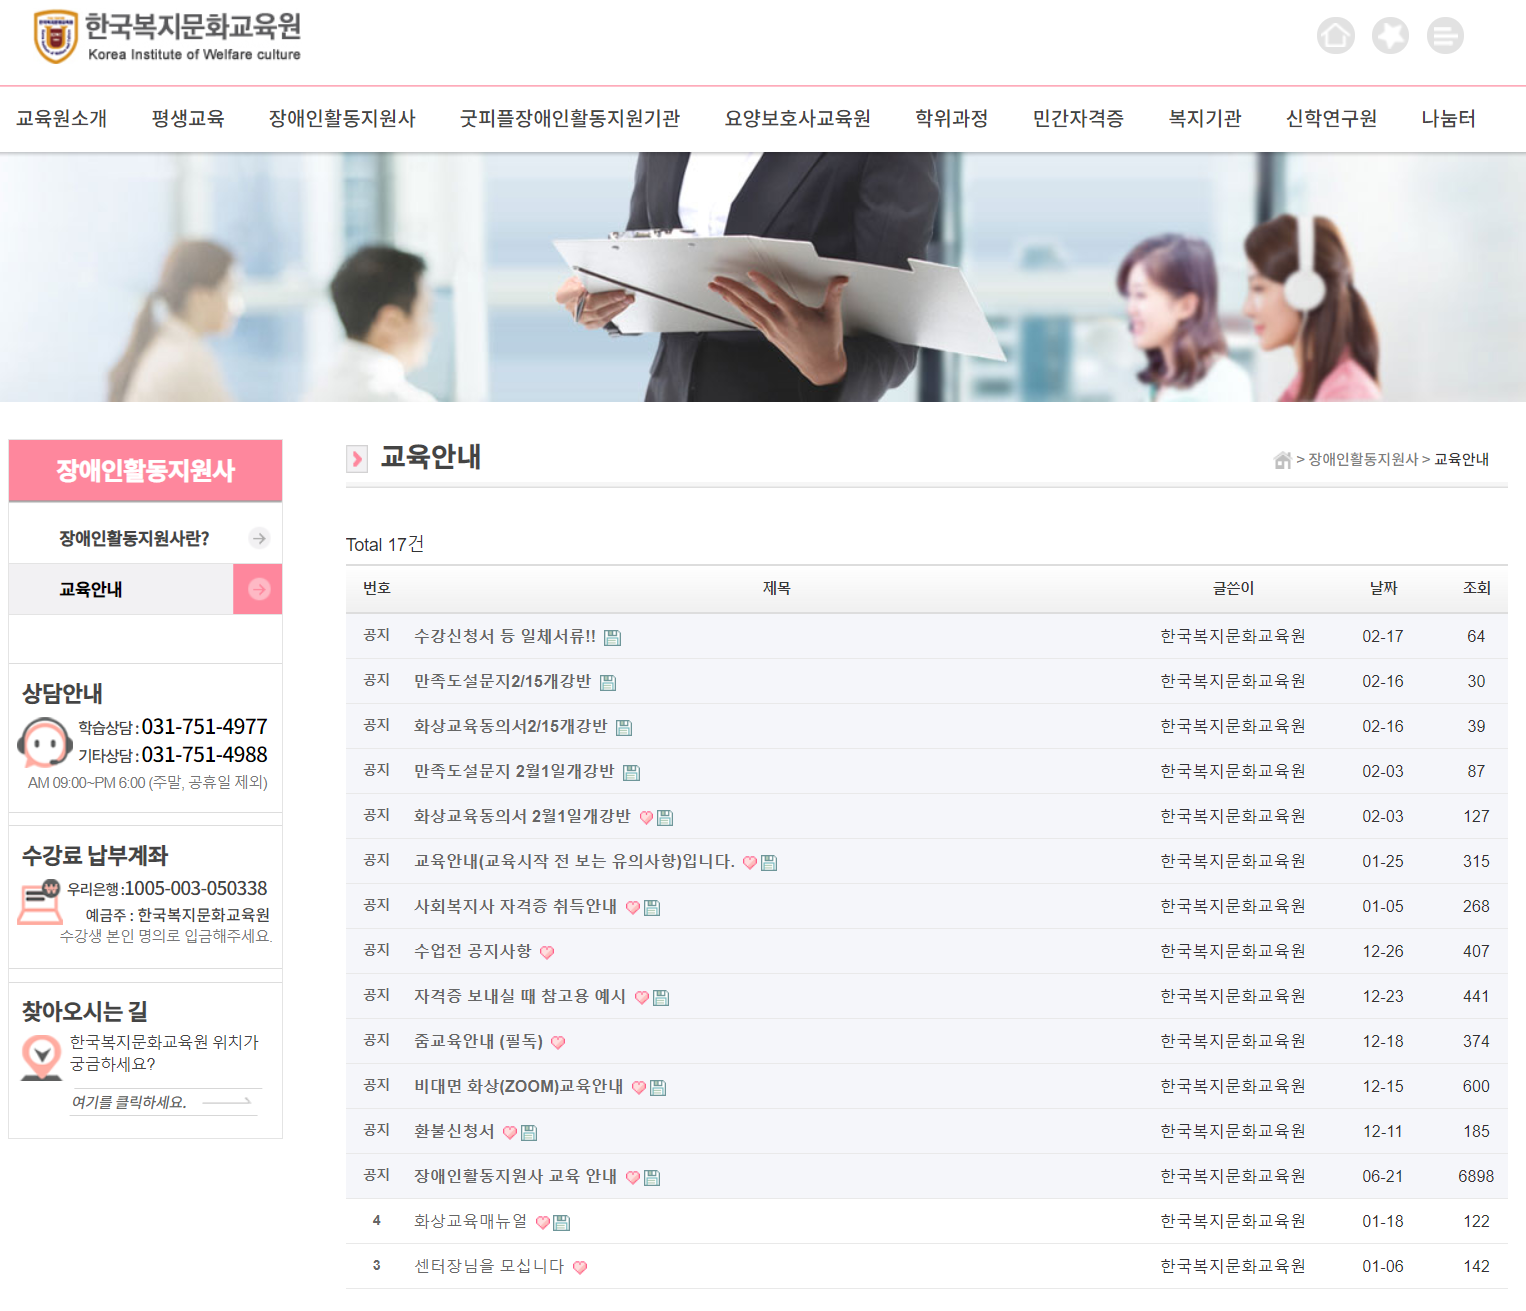Open the 학위과정 menu
Screen dimensions: 1526x1311
click(x=952, y=119)
